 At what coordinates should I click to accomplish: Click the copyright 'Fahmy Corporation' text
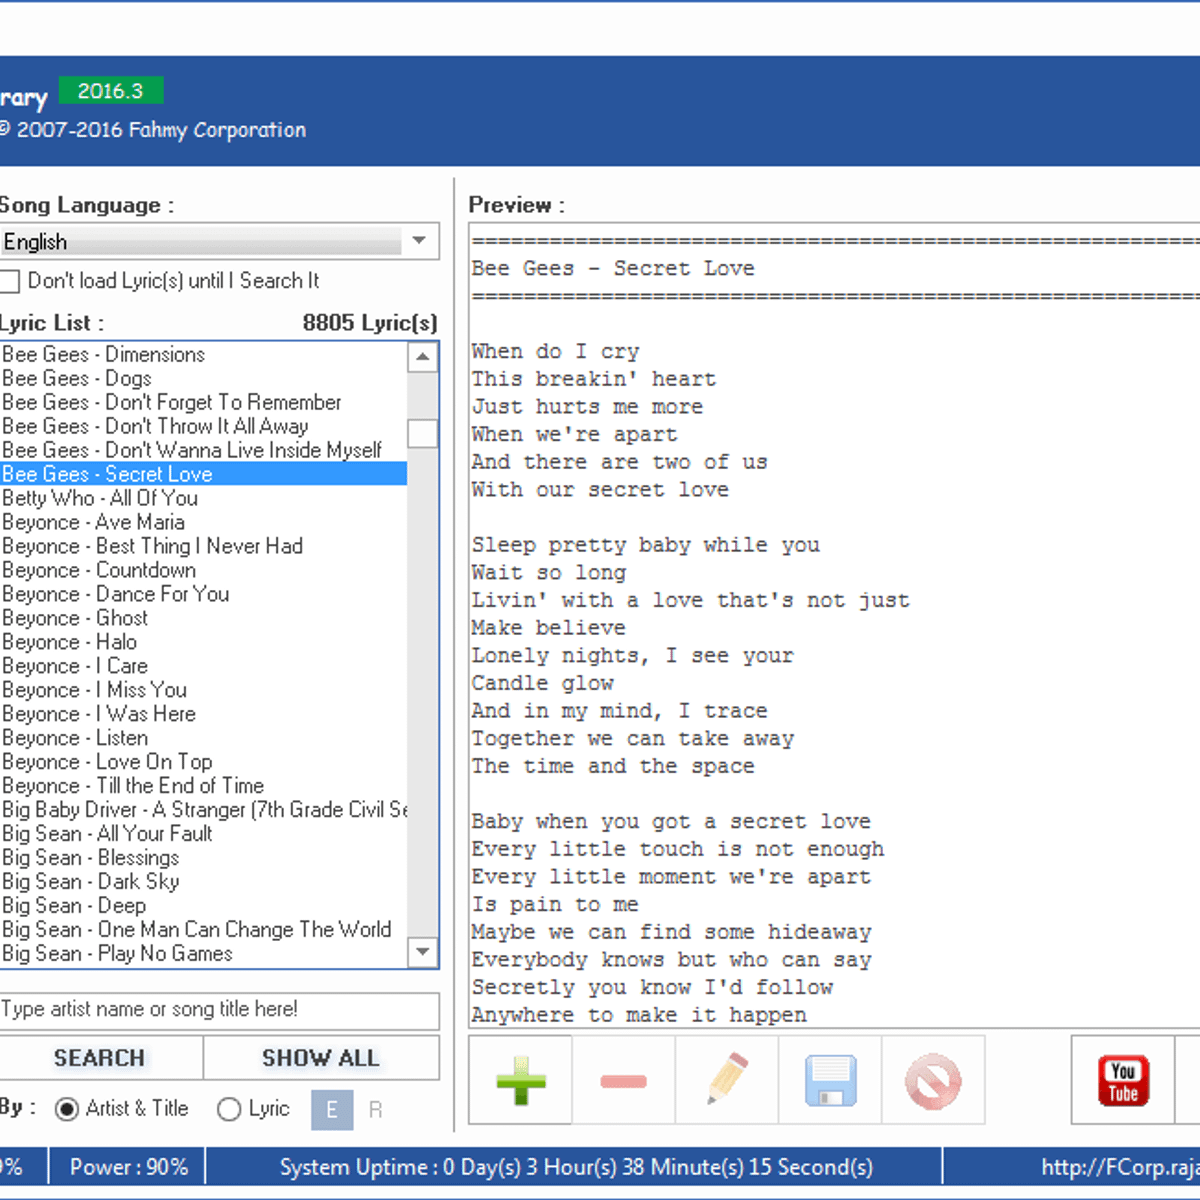point(219,130)
